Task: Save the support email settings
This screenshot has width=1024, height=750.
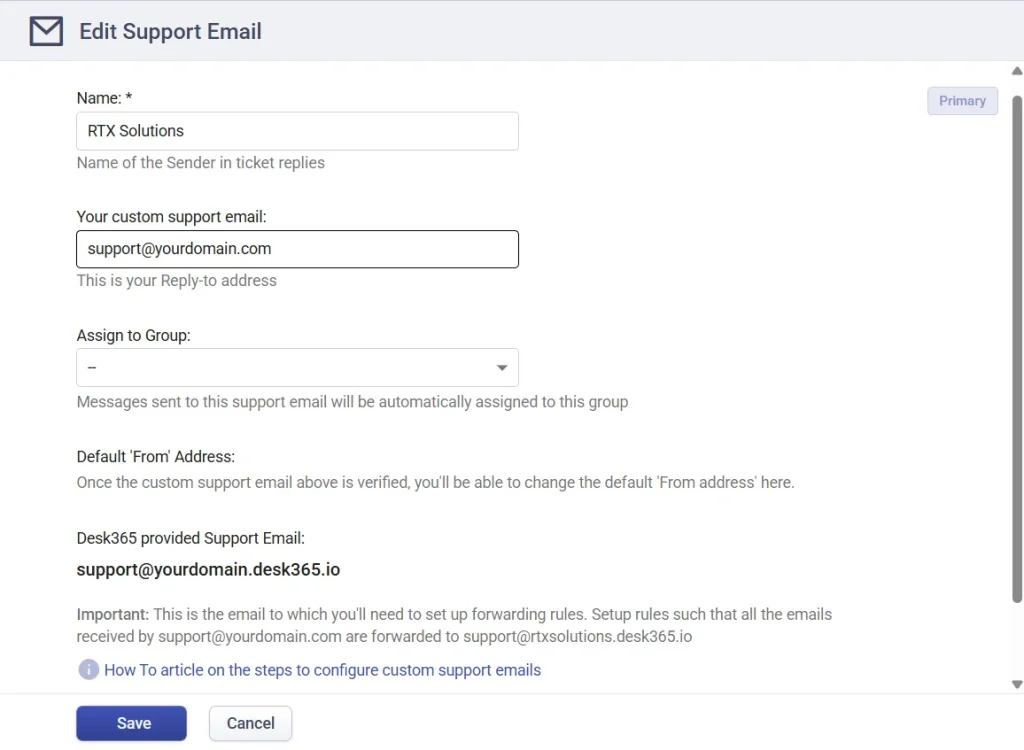Action: (131, 723)
